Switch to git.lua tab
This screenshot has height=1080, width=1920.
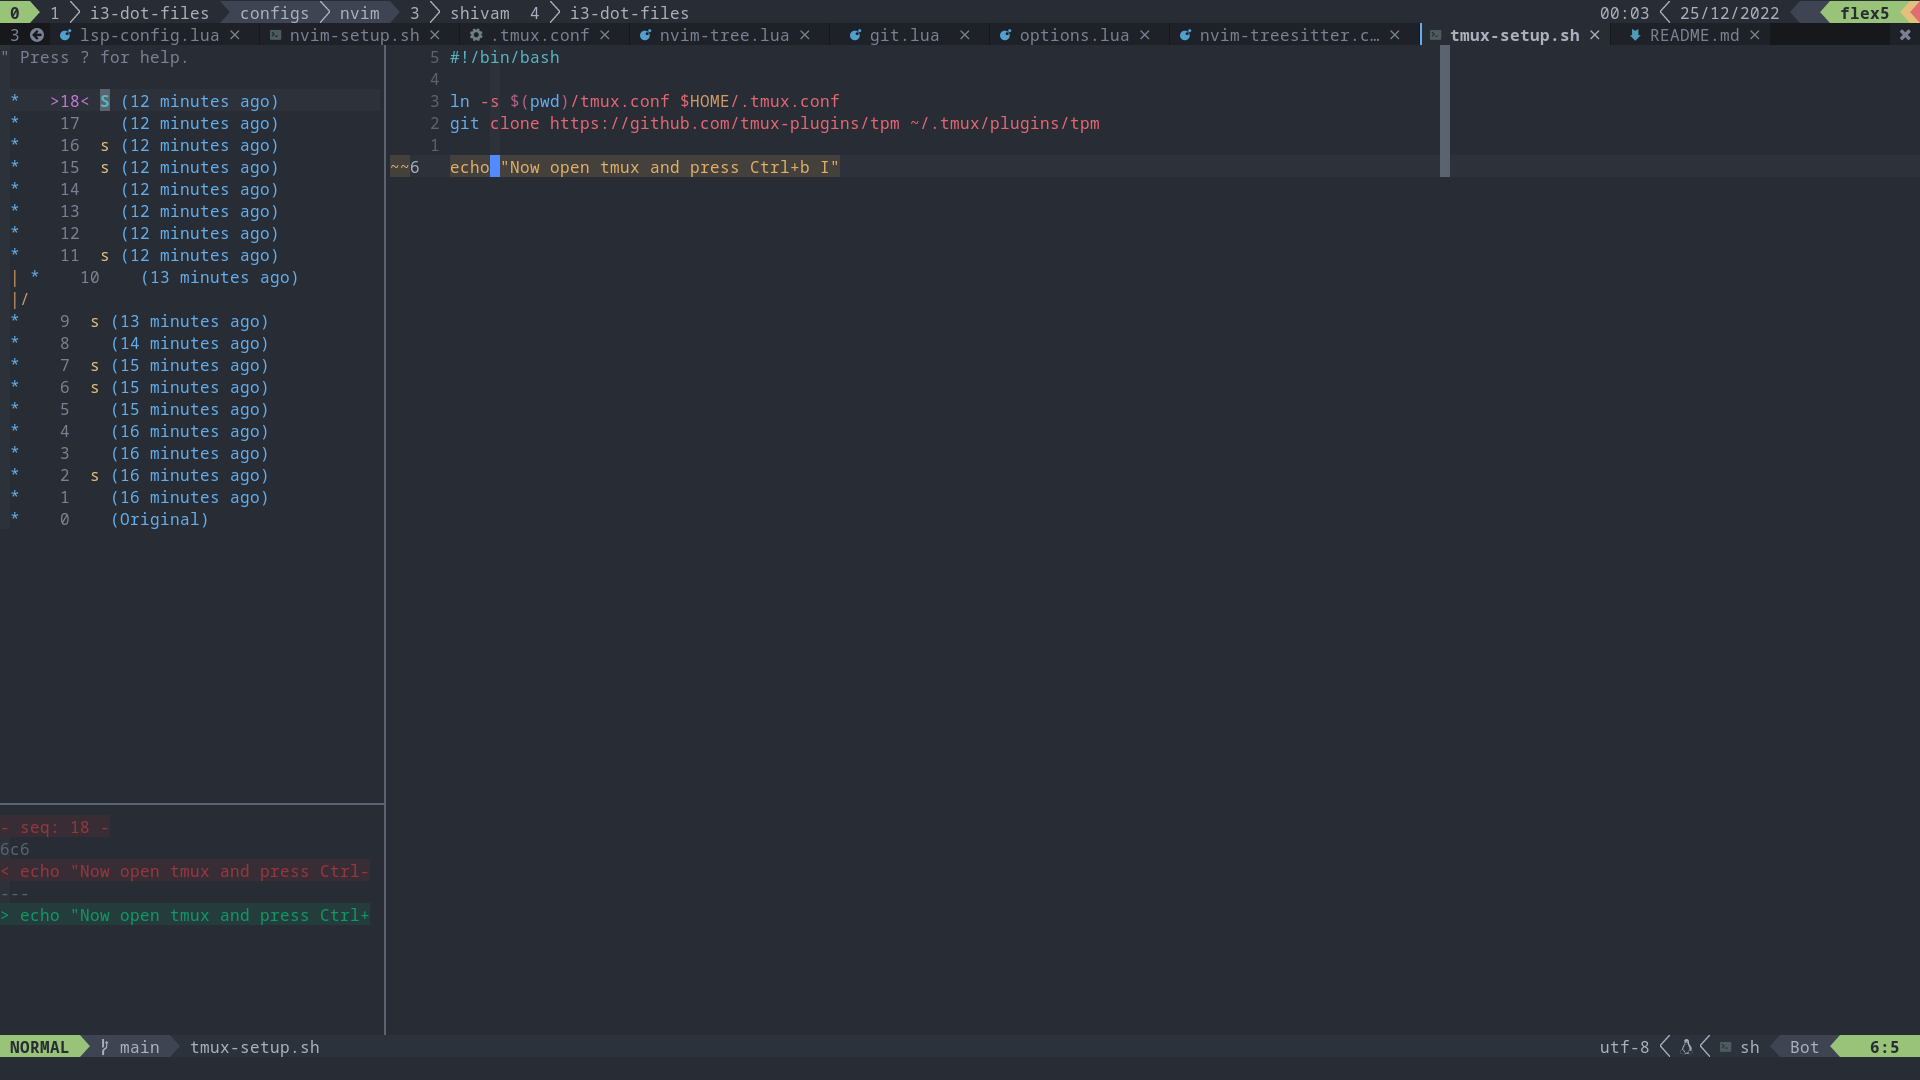903,34
